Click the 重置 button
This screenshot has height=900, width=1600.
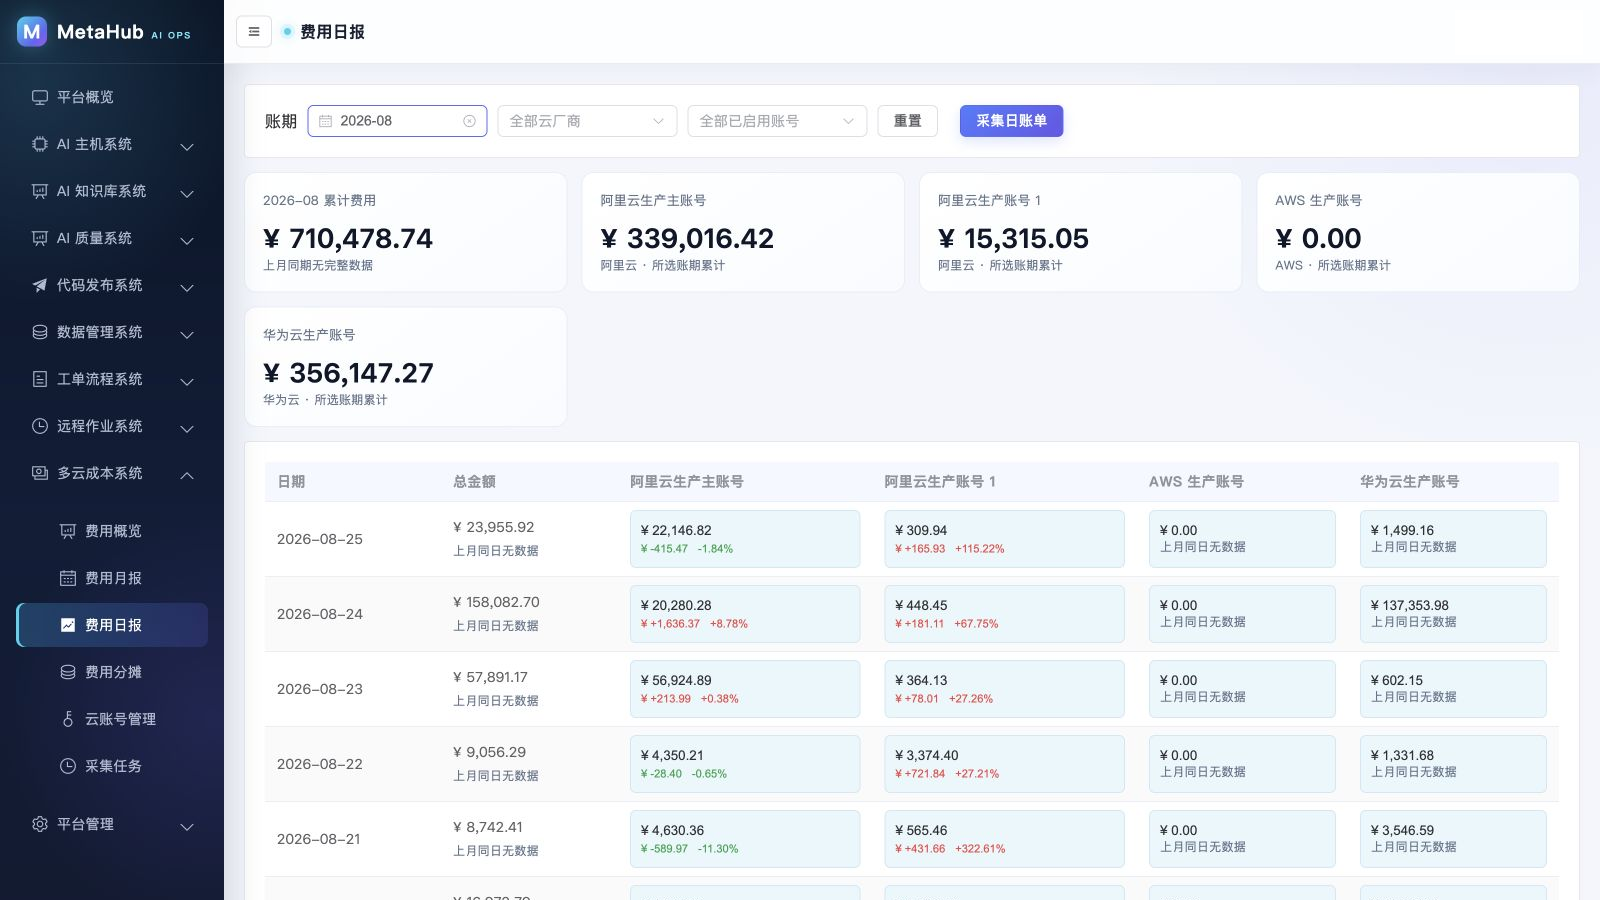[x=908, y=121]
